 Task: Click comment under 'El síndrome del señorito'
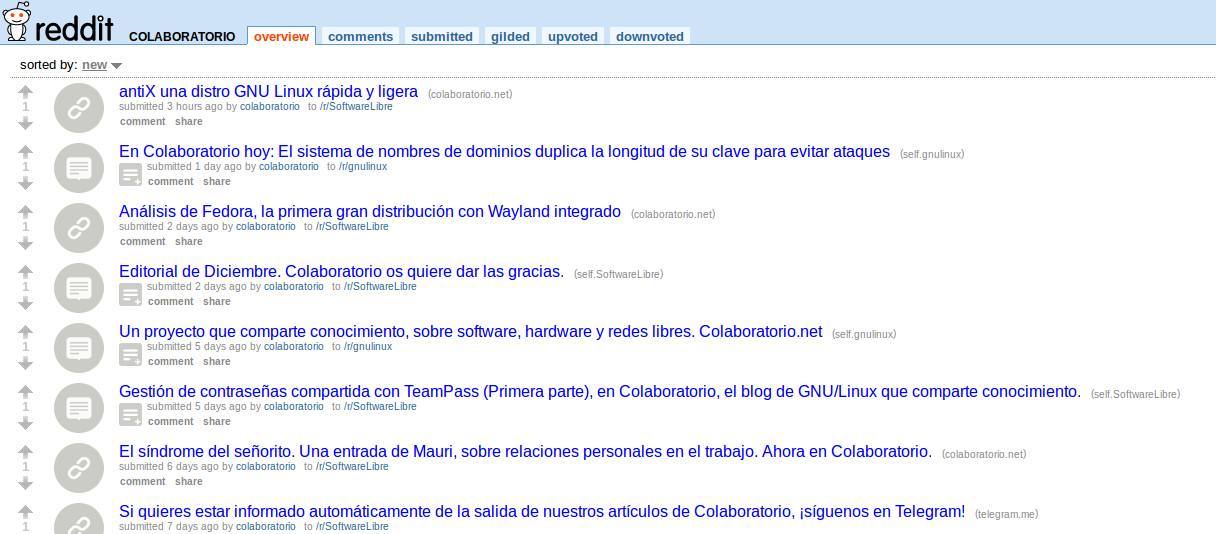(143, 481)
